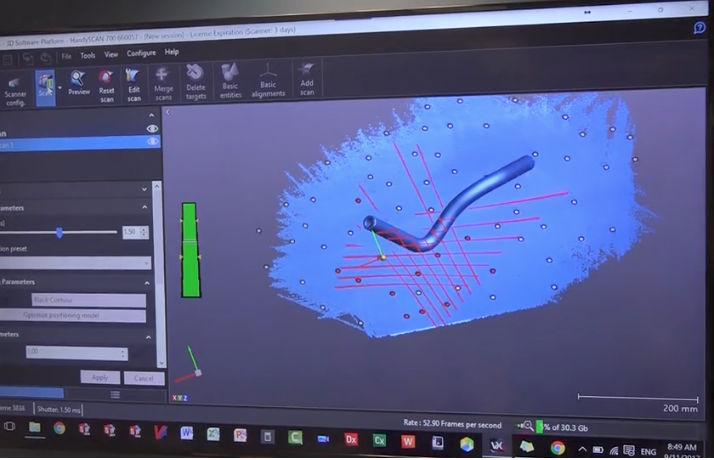Click the undo arrow icon
The height and width of the screenshot is (460, 714).
[28, 59]
